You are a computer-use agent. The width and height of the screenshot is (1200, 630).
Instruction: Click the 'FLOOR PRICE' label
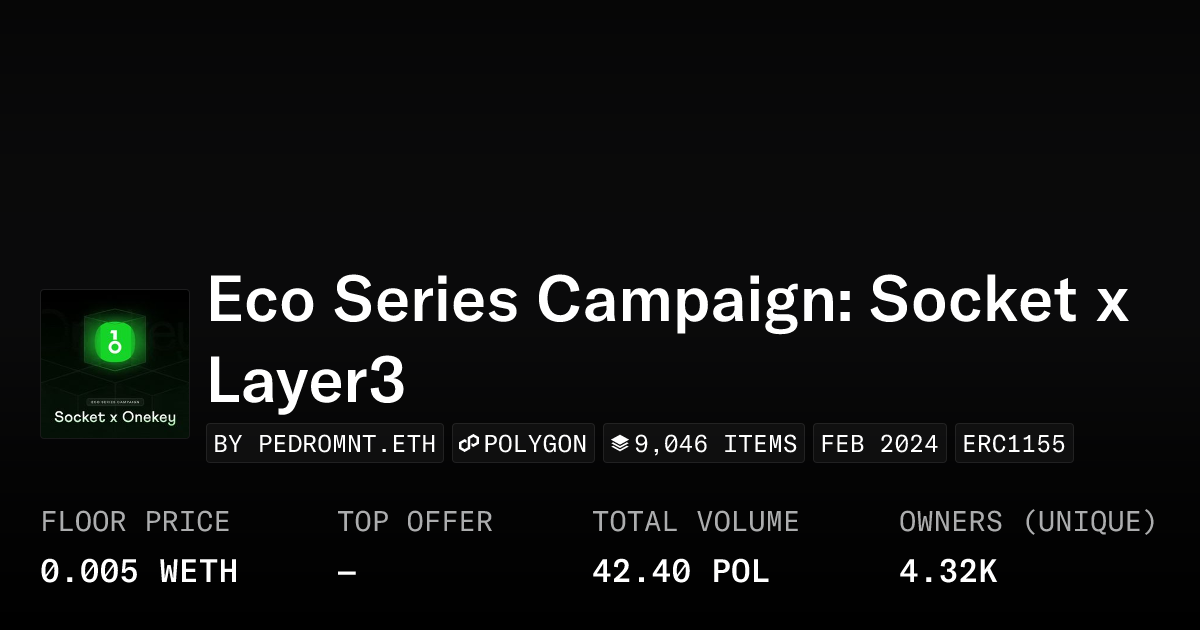click(x=135, y=521)
